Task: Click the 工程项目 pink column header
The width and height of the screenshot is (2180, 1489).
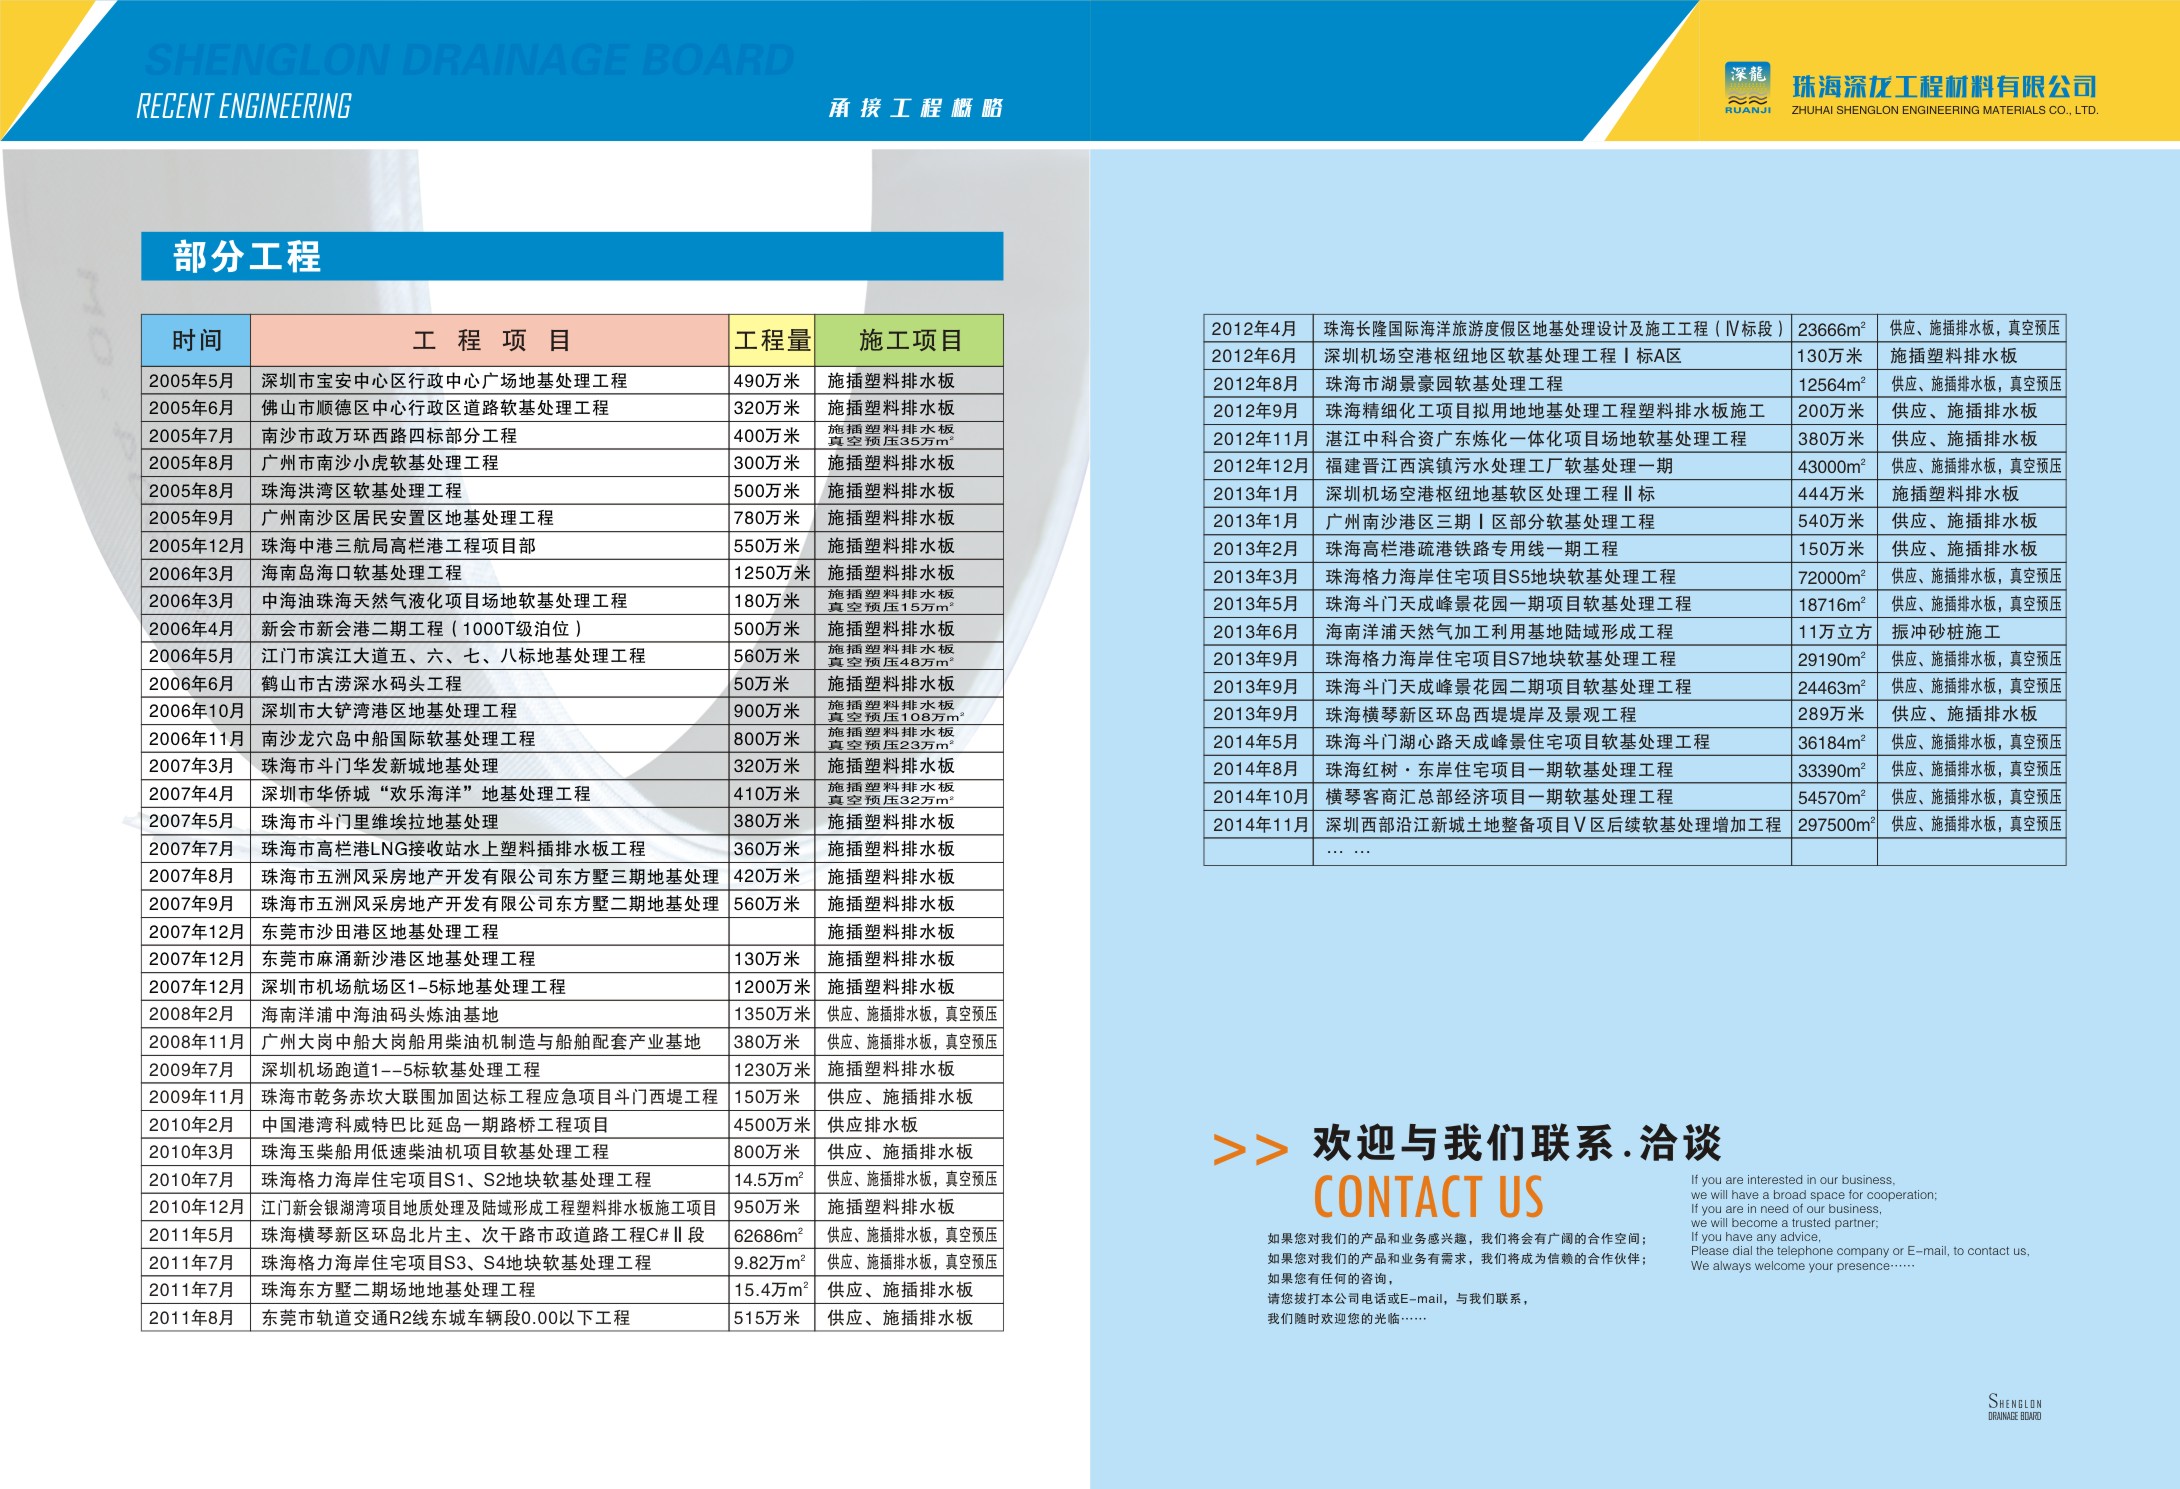Action: (x=489, y=340)
